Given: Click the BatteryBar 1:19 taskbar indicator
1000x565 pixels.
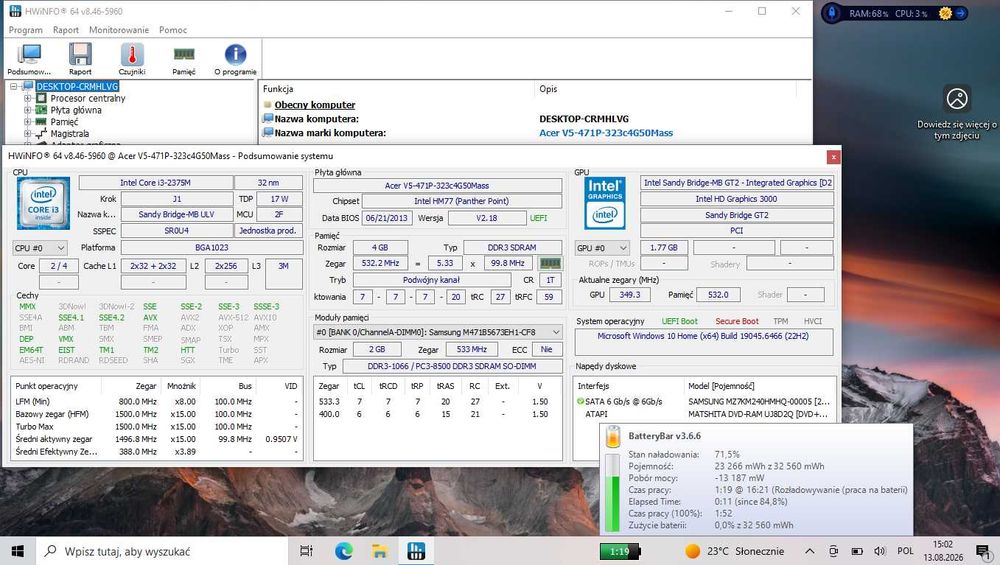Looking at the screenshot, I should coord(620,551).
